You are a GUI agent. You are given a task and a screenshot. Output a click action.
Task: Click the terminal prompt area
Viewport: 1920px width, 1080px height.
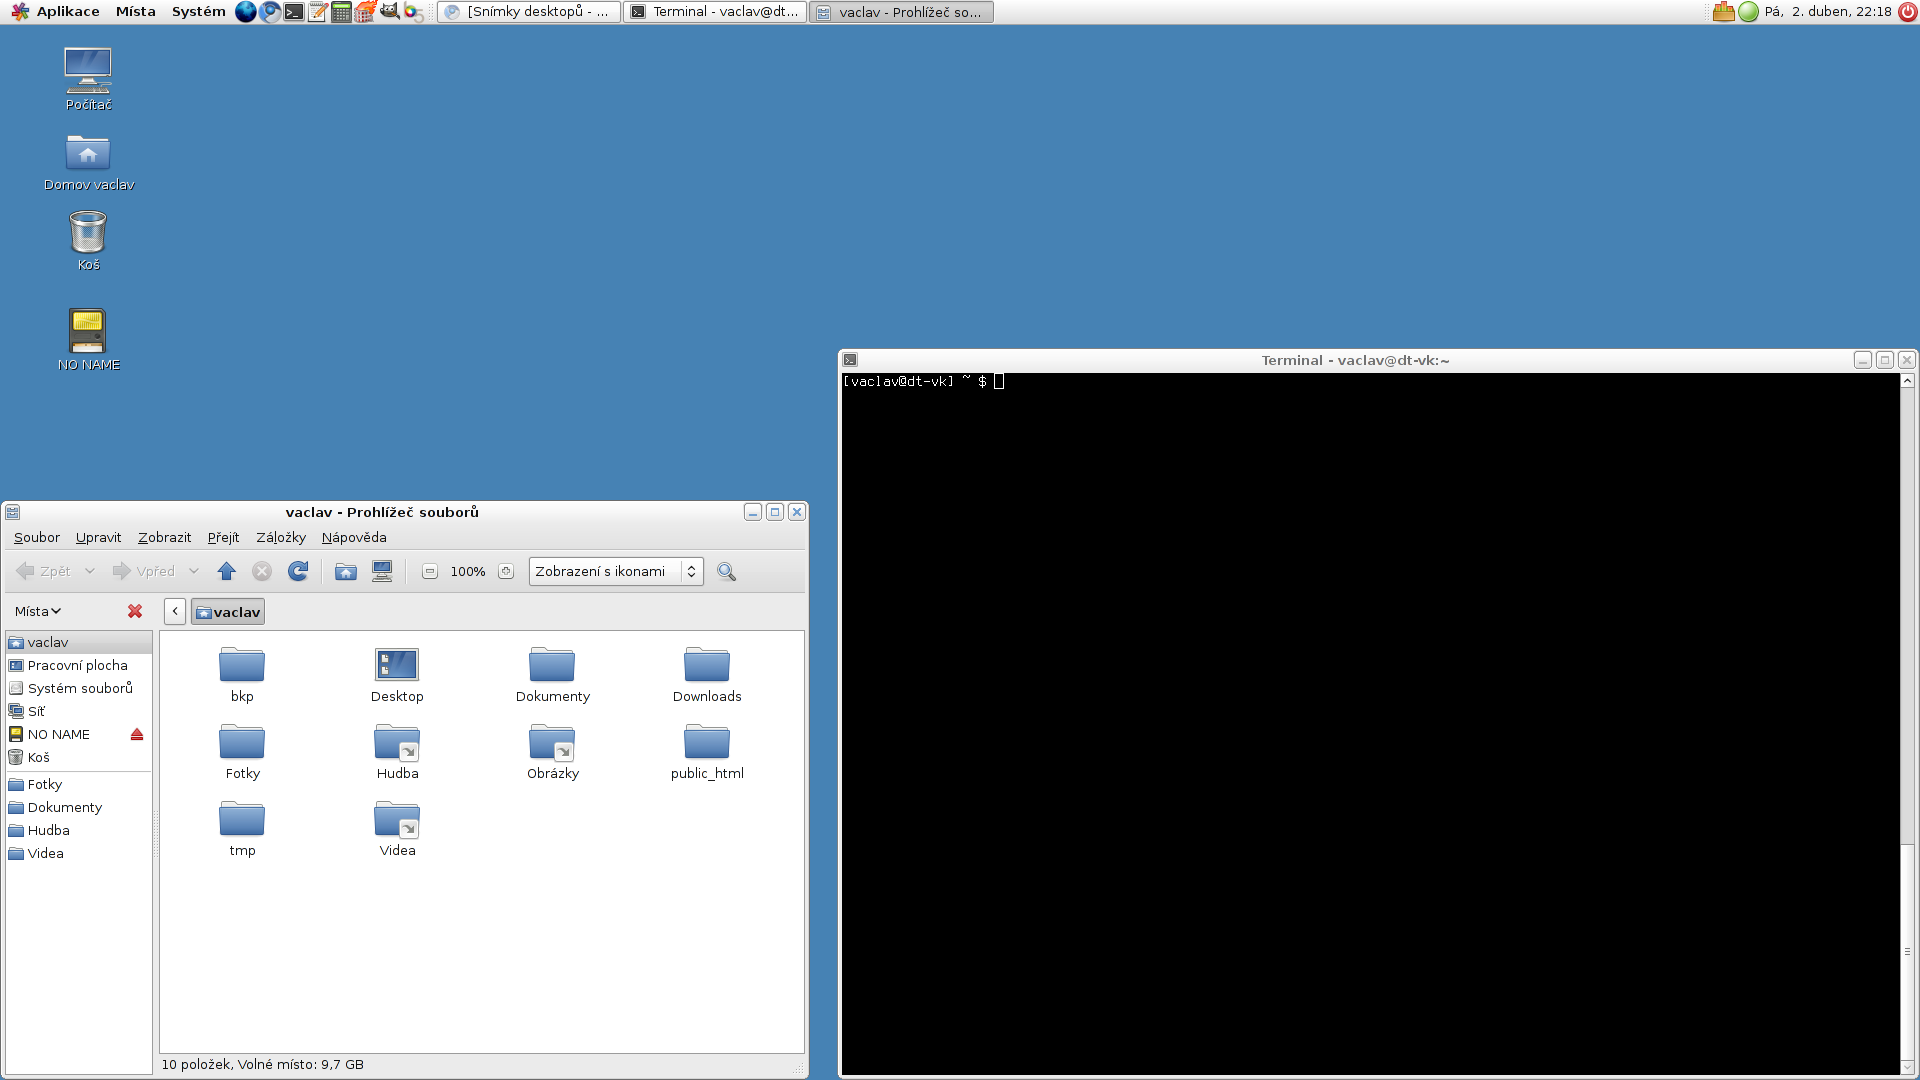923,381
